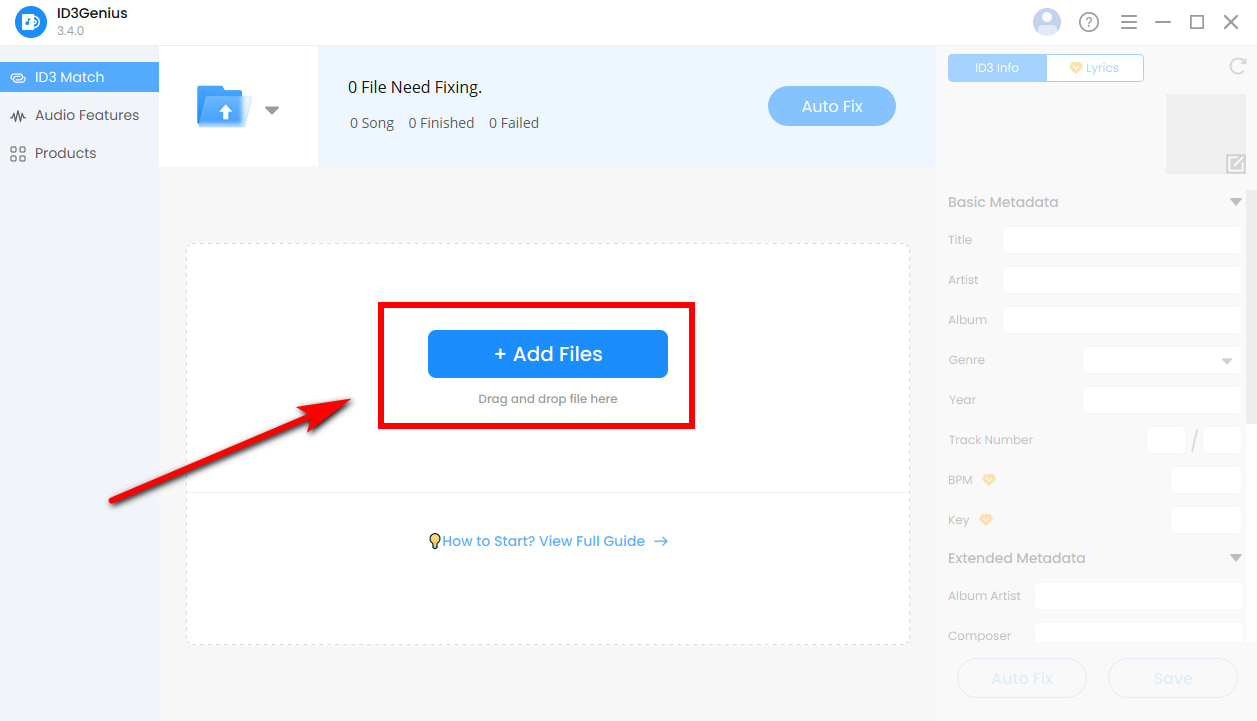Collapse the Extended Metadata section
This screenshot has height=721, width=1257.
[x=1235, y=558]
